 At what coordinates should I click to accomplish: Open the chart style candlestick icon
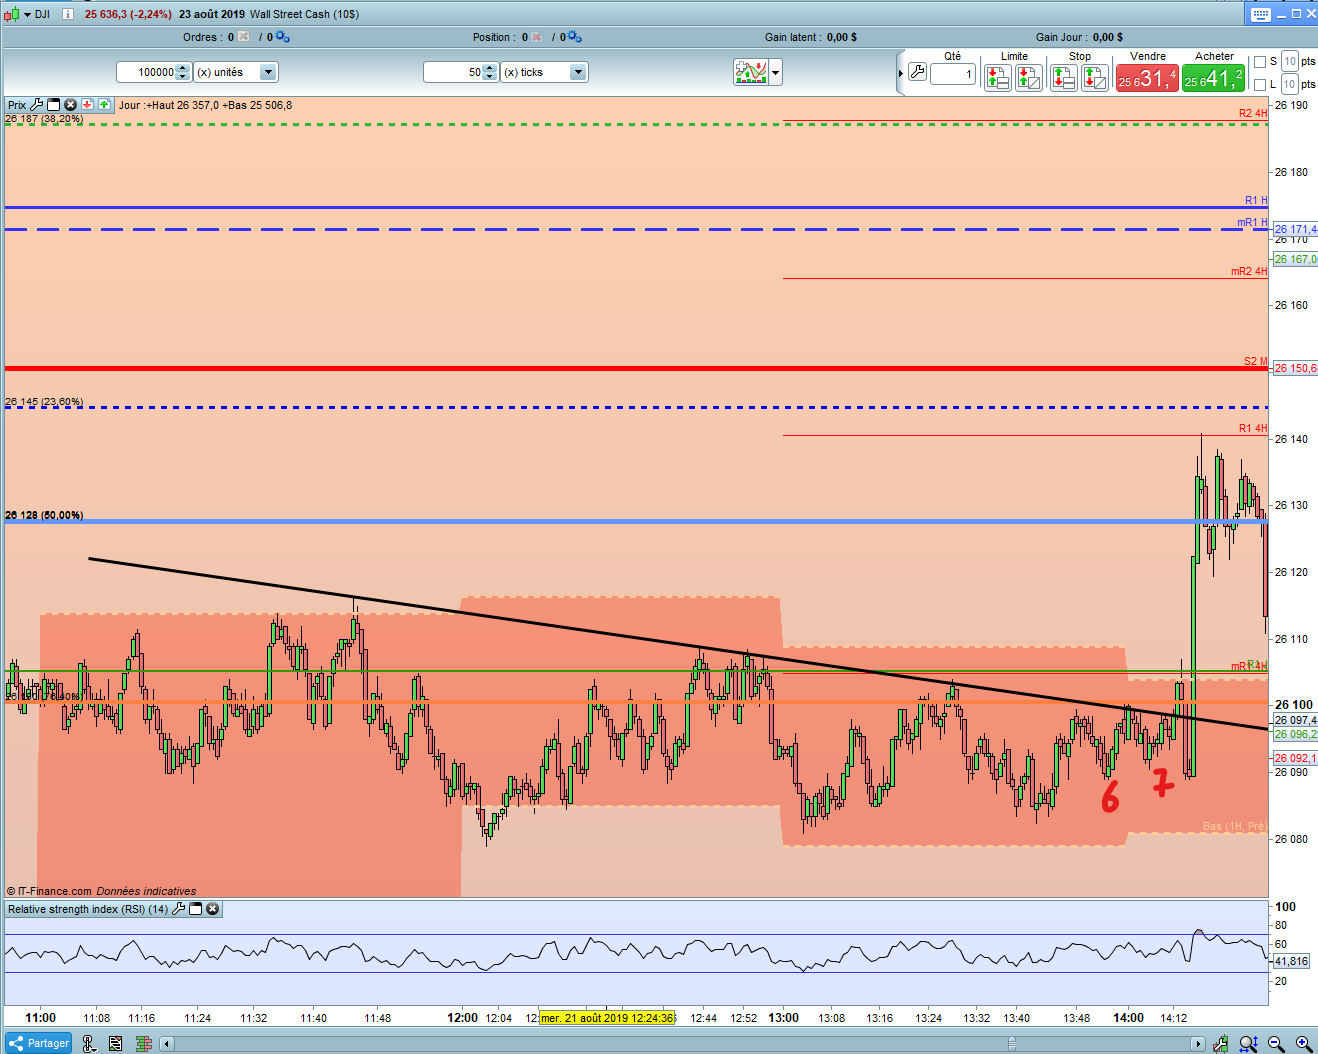pyautogui.click(x=12, y=14)
